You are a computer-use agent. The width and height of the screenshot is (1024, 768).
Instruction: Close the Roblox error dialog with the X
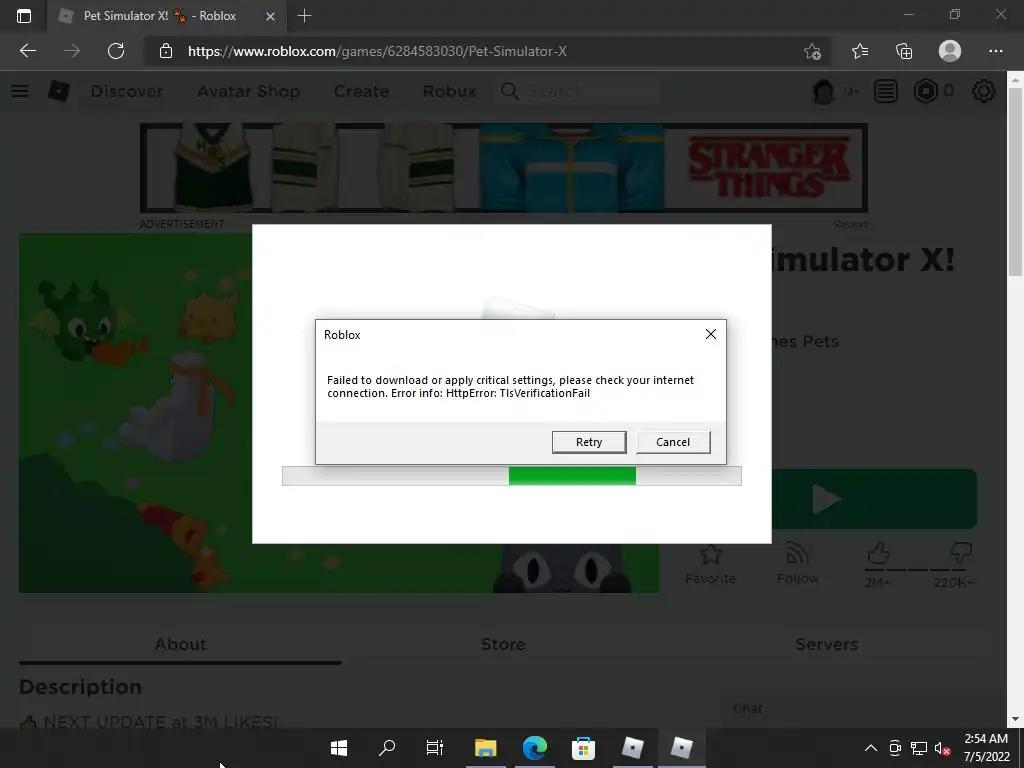pyautogui.click(x=711, y=334)
